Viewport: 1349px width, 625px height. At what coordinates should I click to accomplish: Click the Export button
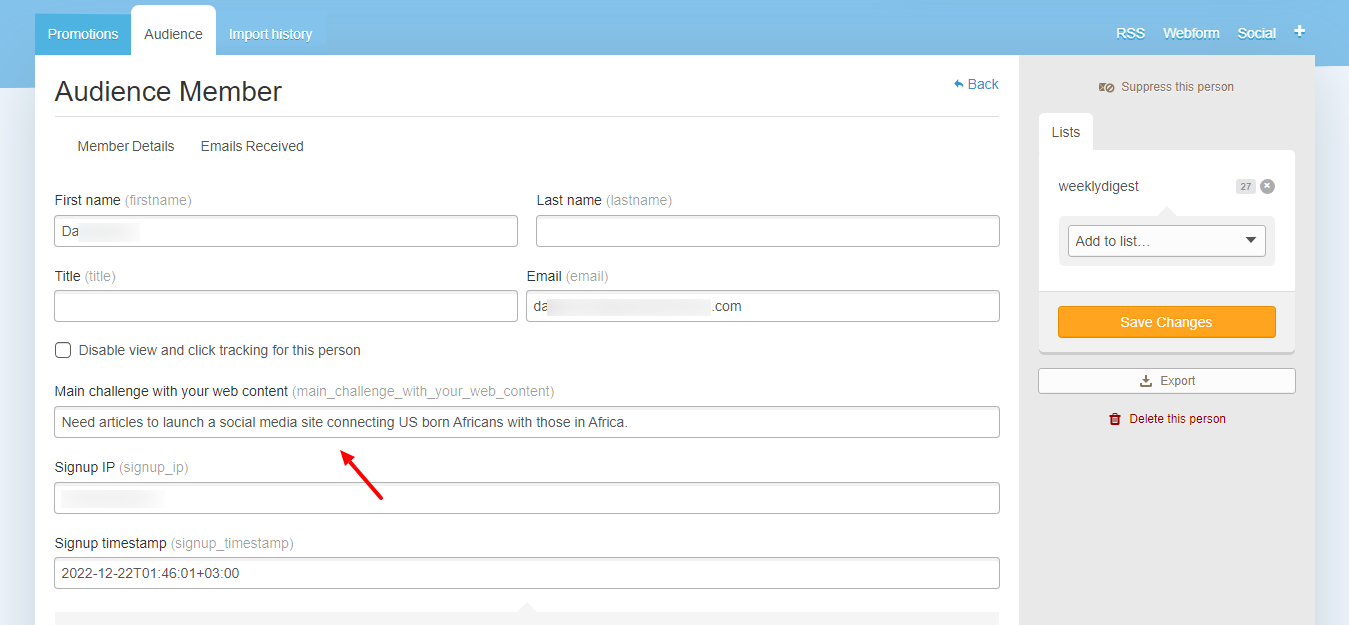click(1166, 381)
